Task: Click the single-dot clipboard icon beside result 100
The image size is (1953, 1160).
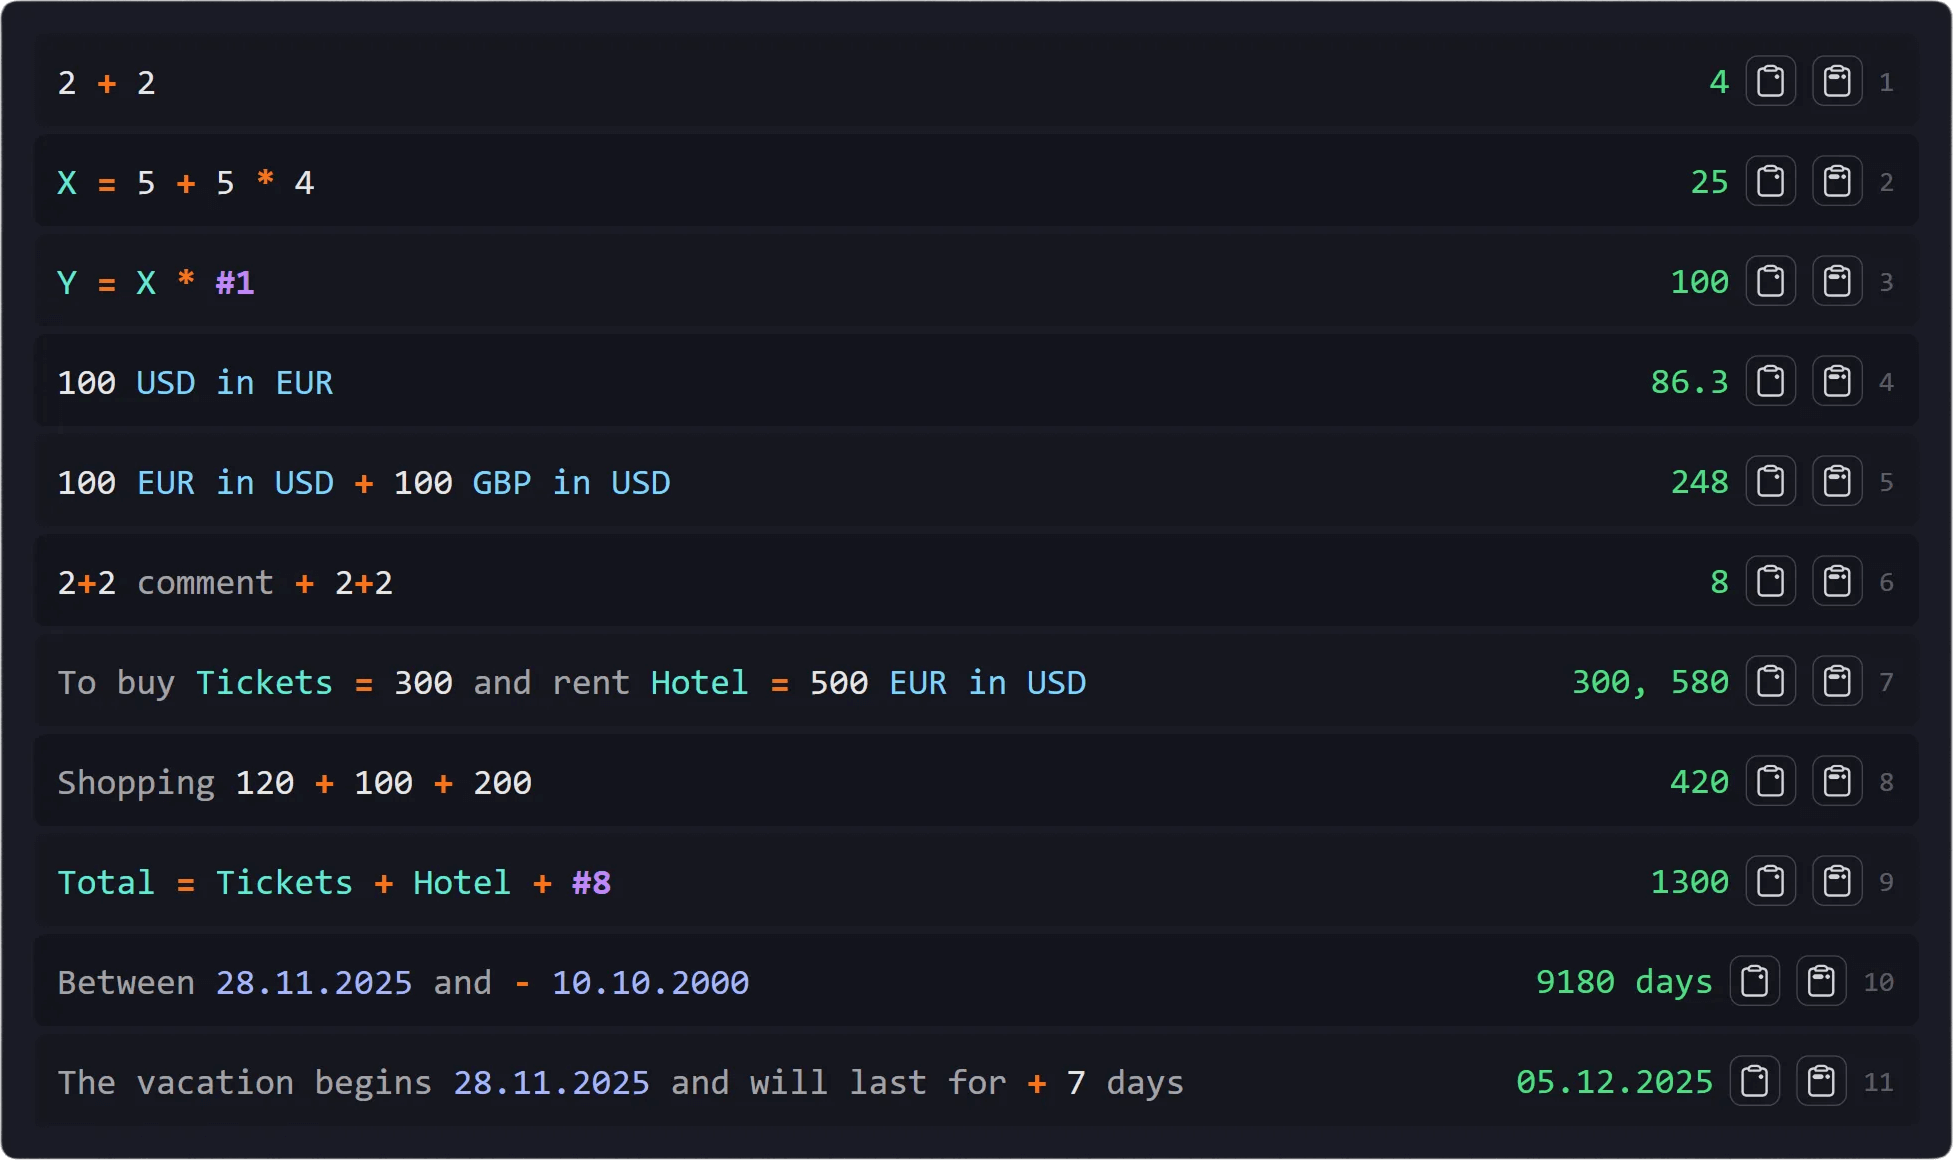Action: point(1770,281)
